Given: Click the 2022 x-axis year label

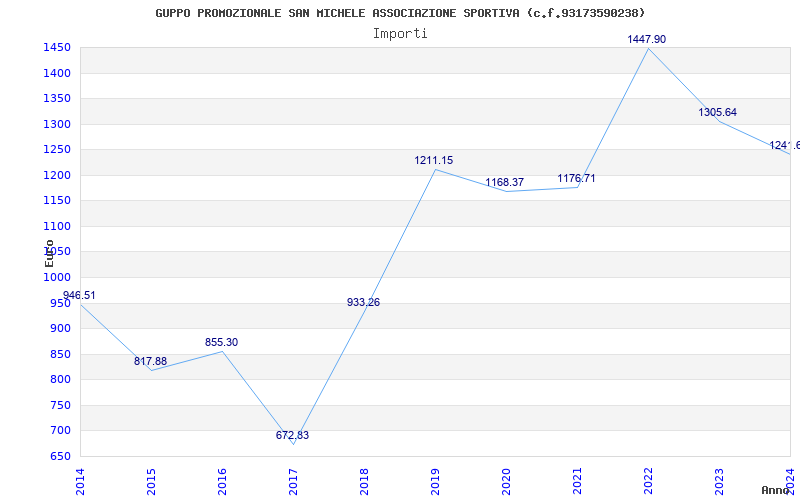Looking at the screenshot, I should tap(648, 482).
